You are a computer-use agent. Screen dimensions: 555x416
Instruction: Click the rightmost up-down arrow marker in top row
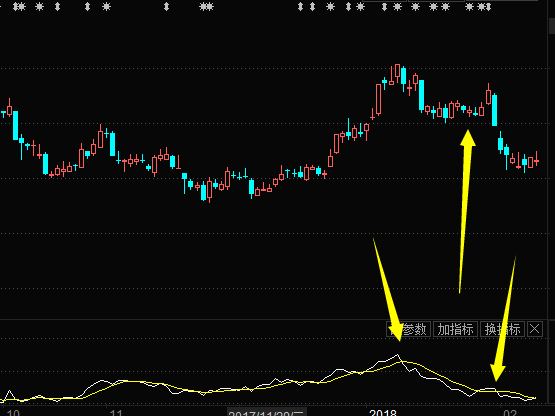(488, 6)
